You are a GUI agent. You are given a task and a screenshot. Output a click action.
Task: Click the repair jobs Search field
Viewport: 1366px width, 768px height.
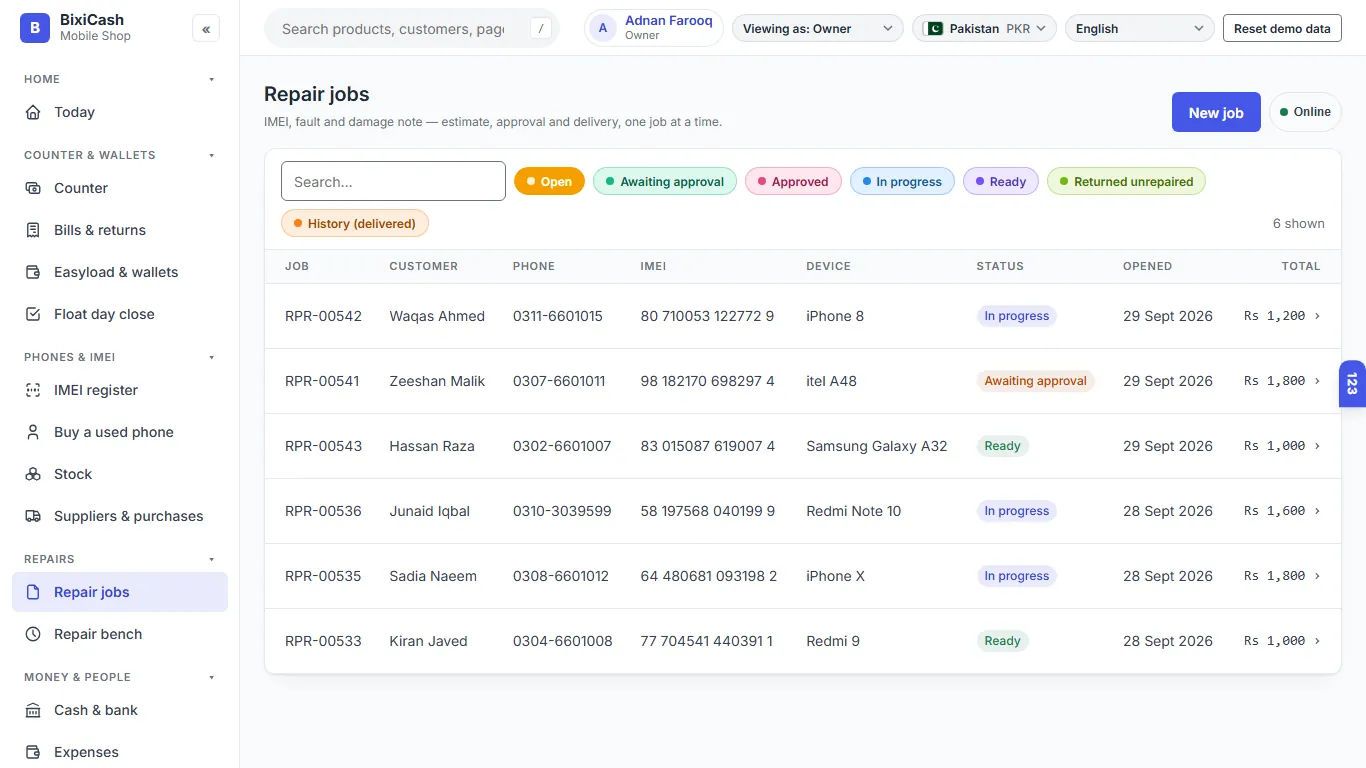[x=393, y=181]
